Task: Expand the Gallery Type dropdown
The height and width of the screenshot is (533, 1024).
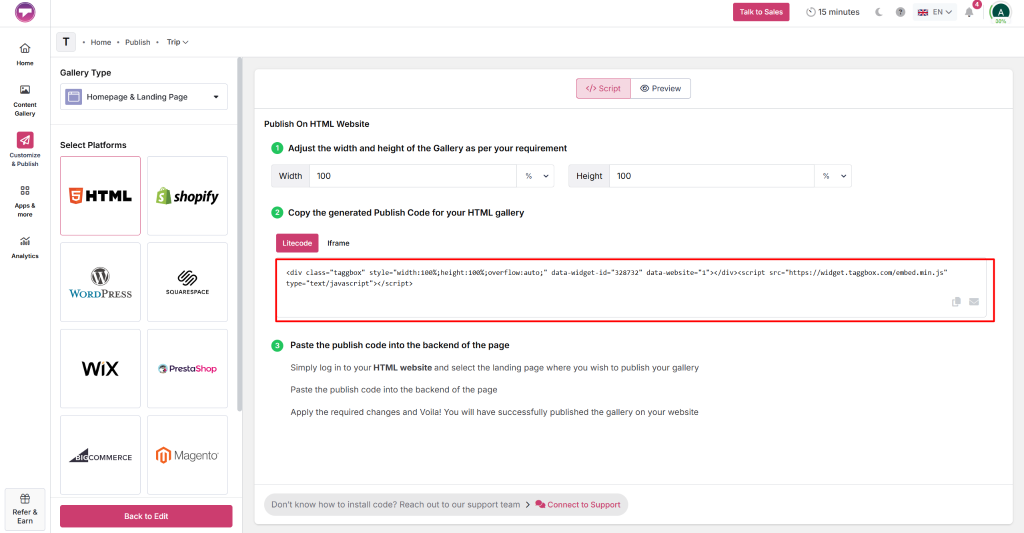Action: (144, 97)
